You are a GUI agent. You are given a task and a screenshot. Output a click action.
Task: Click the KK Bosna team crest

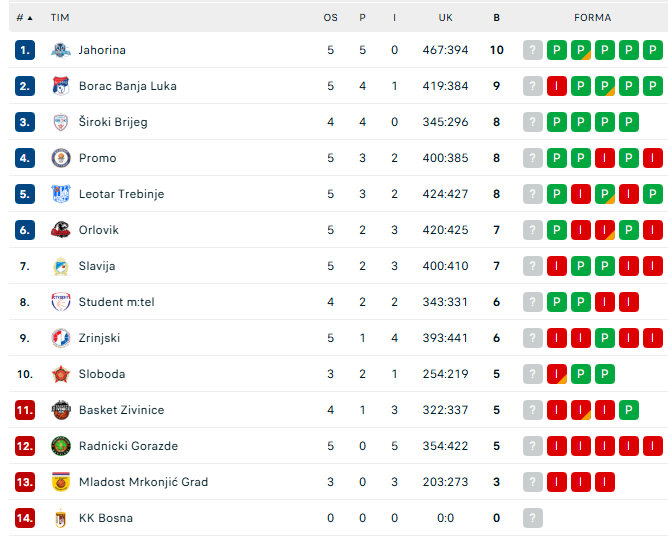click(60, 518)
